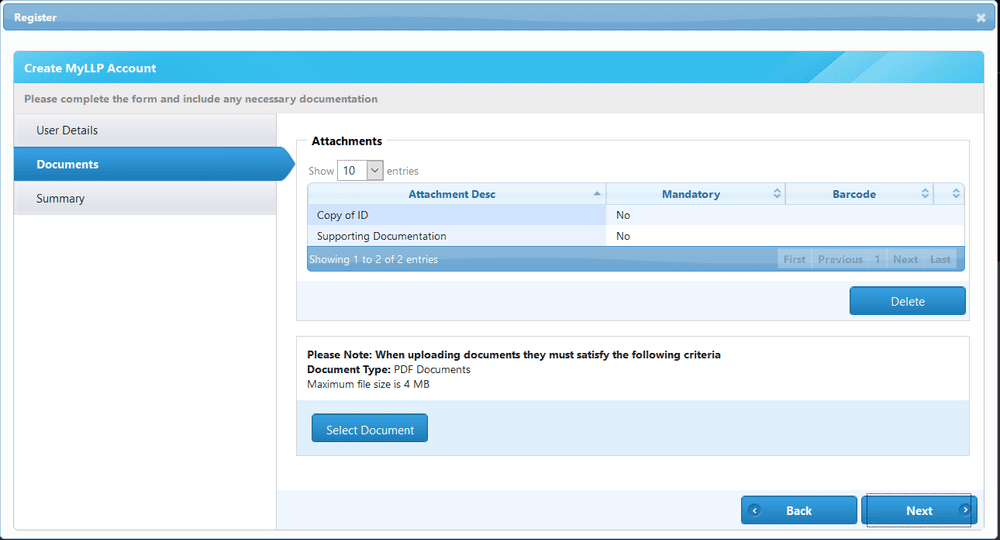Select page 1 in pagination
This screenshot has height=540, width=1000.
(877, 259)
